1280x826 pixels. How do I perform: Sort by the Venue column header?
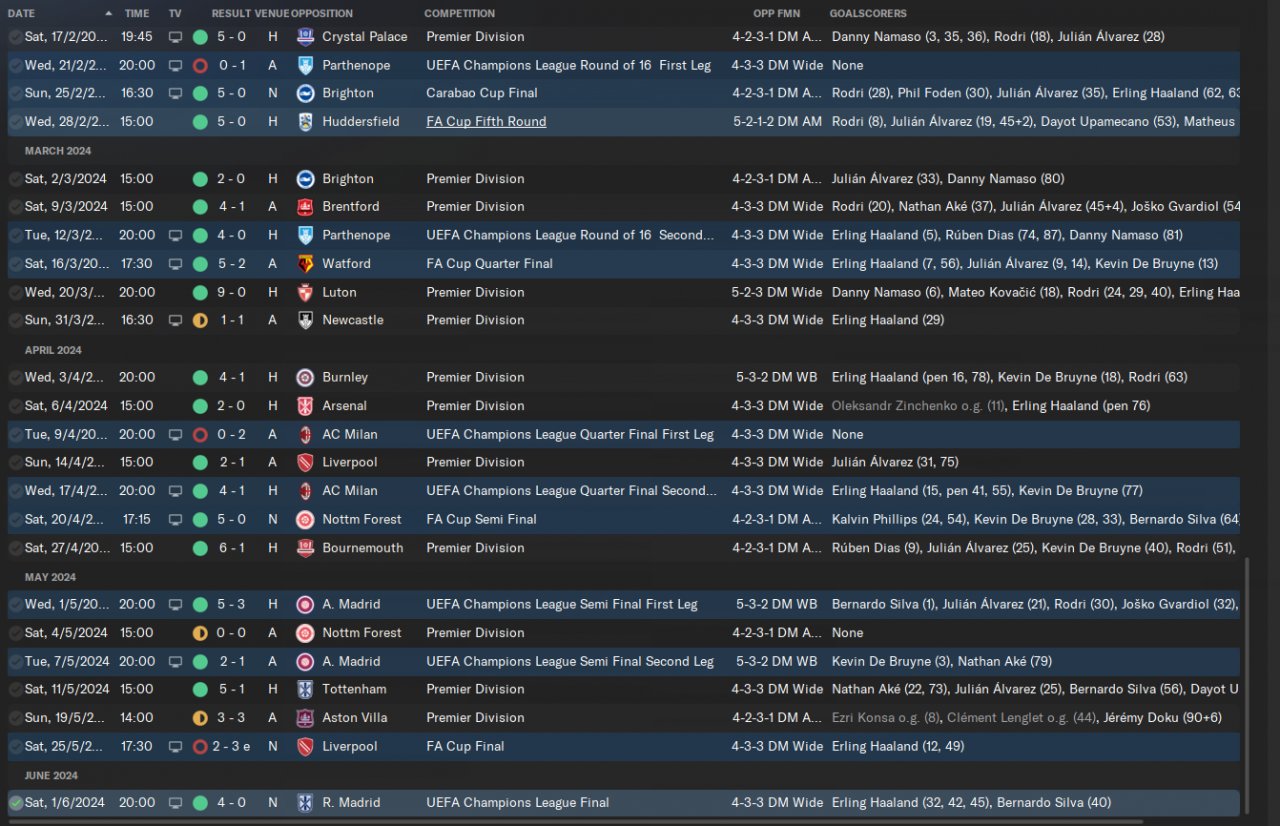click(272, 14)
